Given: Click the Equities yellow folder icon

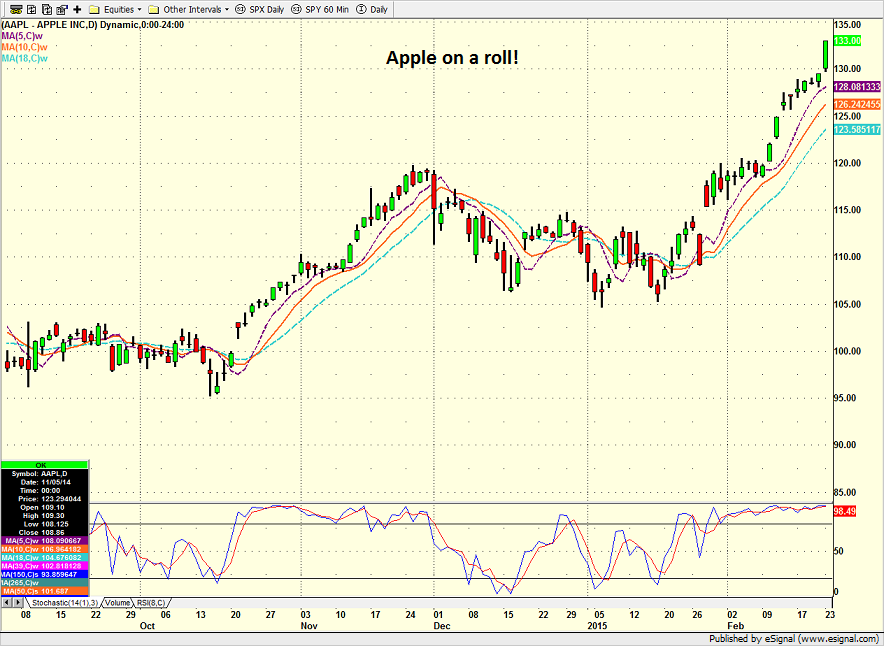Looking at the screenshot, I should 94,10.
